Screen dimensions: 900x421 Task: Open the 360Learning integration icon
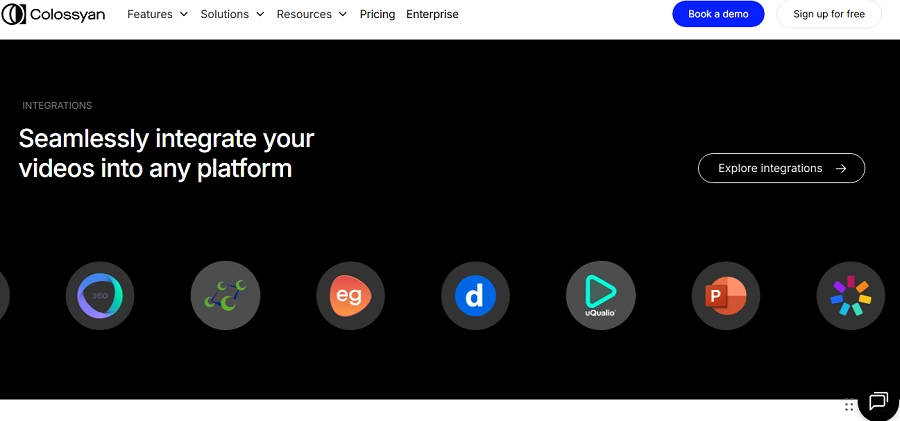[x=100, y=296]
